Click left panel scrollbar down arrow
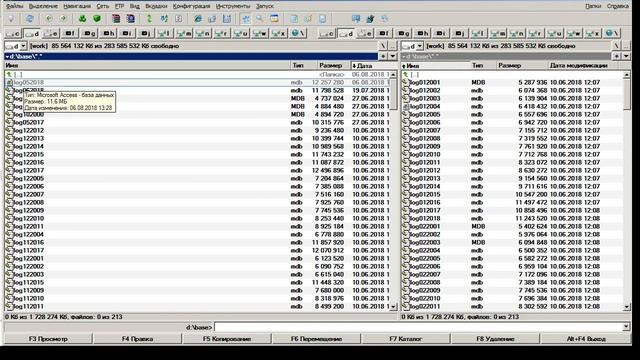The image size is (640, 360). 393,306
